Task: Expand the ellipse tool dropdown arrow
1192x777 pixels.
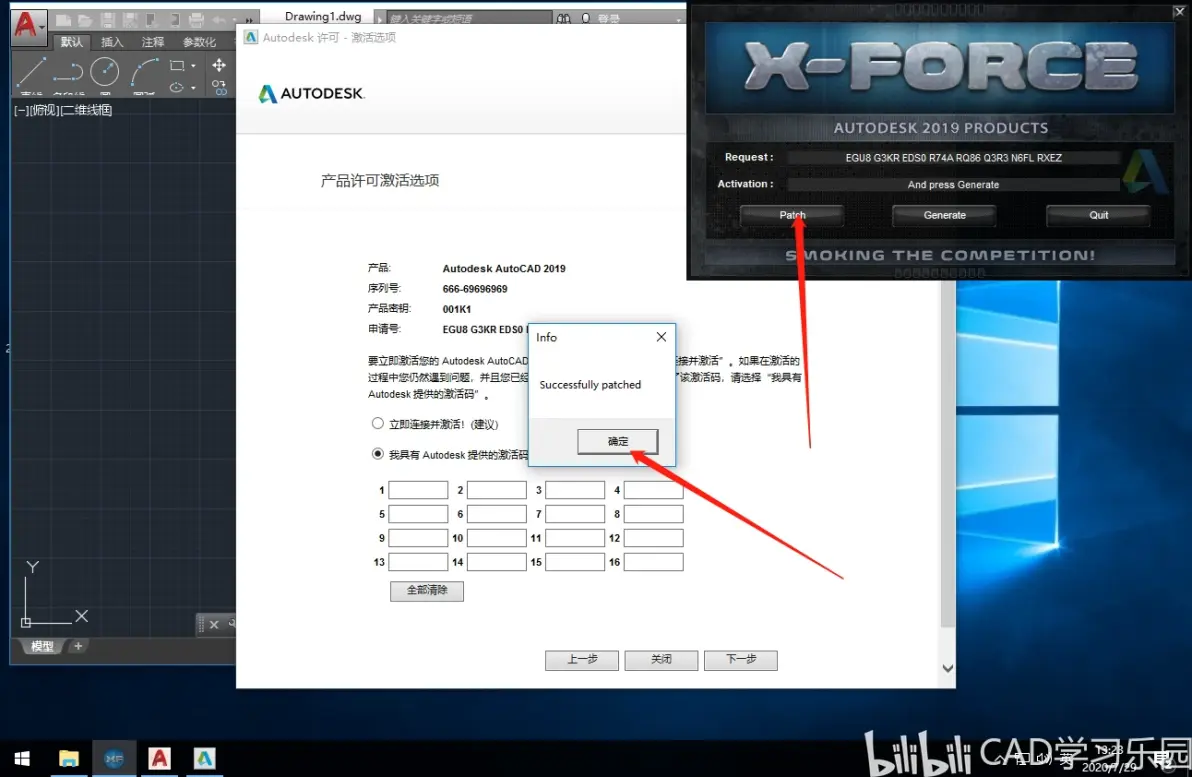Action: click(193, 87)
